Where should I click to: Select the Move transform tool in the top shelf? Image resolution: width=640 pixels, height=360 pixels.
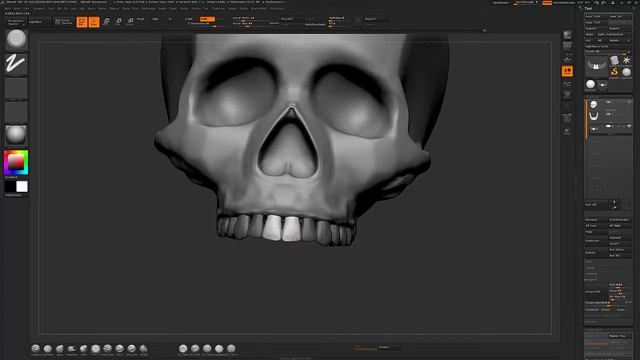[x=107, y=22]
